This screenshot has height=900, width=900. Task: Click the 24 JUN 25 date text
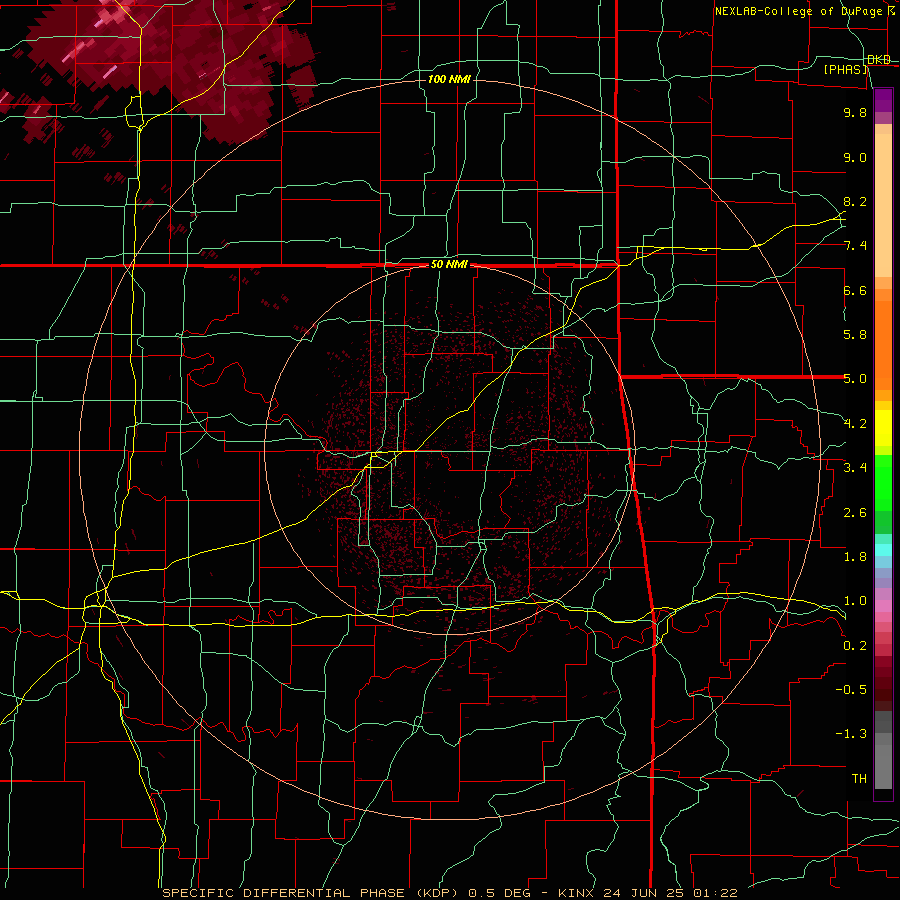point(642,893)
